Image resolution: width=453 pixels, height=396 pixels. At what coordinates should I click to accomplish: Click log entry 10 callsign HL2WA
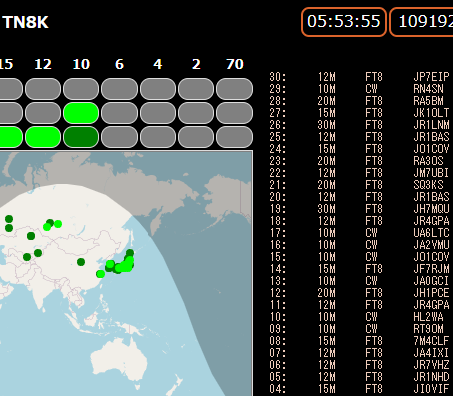428,317
